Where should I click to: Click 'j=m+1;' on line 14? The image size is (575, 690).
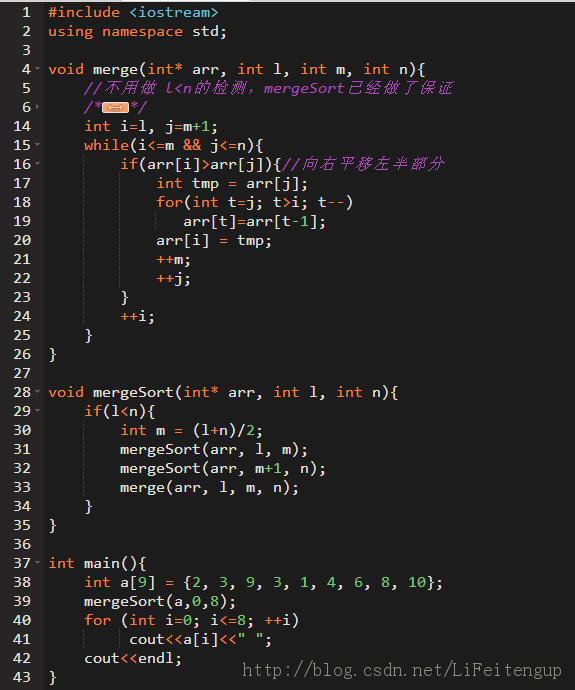tap(191, 127)
